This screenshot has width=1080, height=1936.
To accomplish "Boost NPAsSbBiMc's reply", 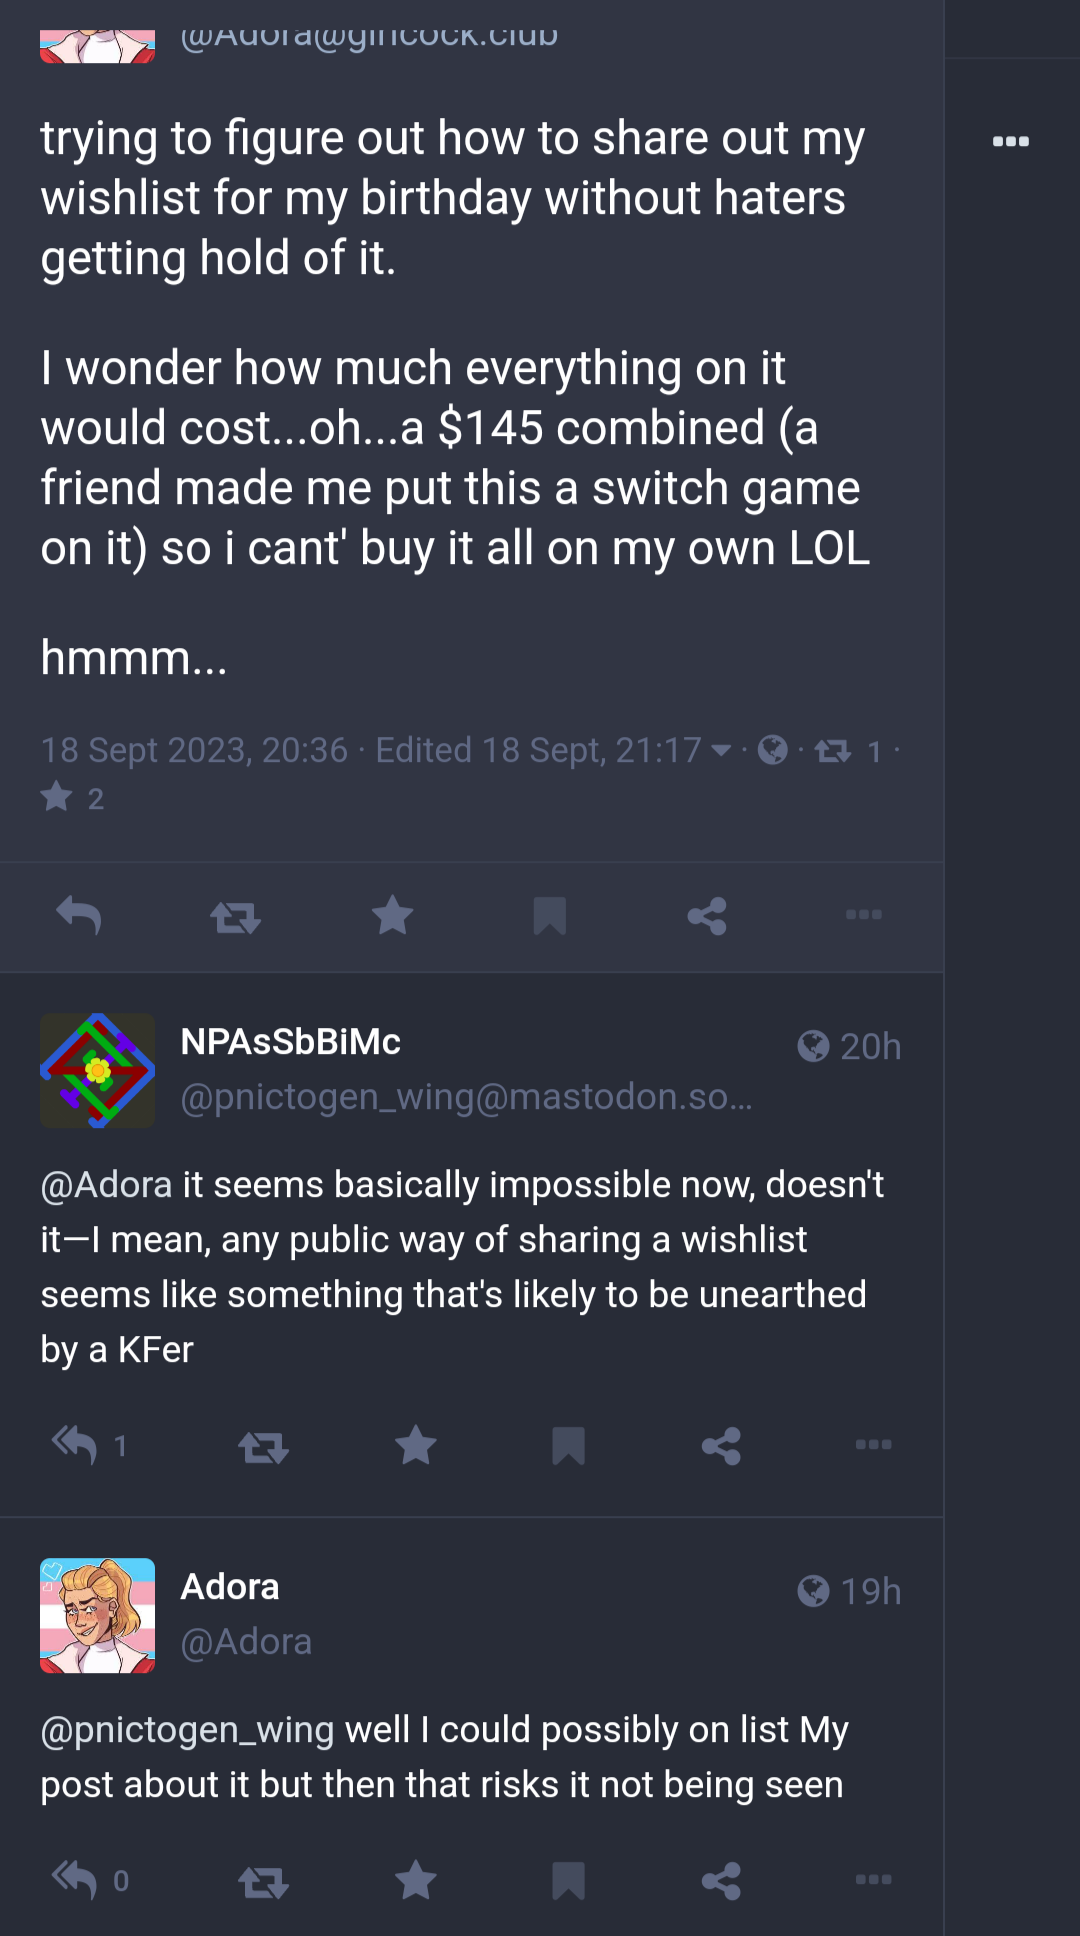I will click(264, 1446).
